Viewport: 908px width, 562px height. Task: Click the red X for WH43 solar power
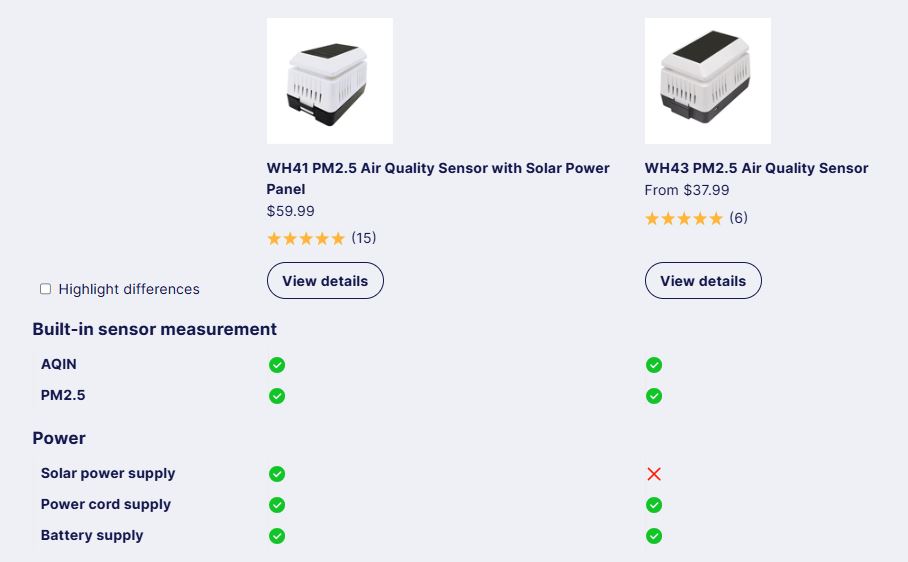coord(654,474)
